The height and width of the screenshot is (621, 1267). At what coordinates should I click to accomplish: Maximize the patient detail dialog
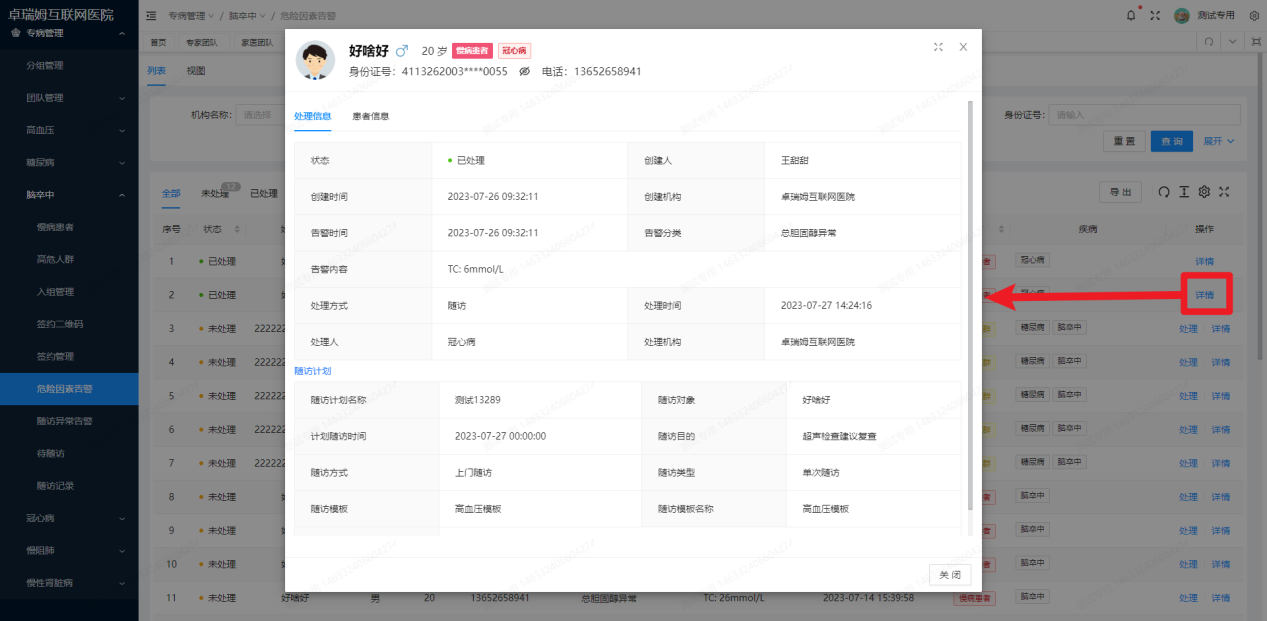tap(938, 47)
